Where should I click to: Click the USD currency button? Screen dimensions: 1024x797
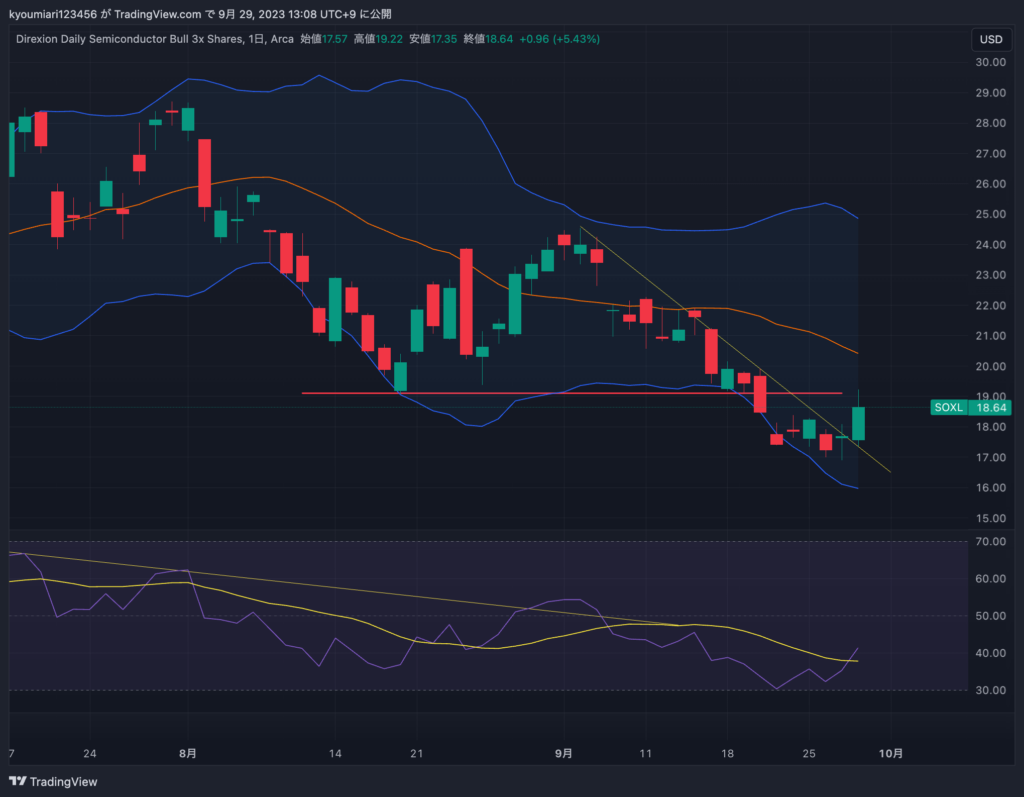[x=991, y=39]
